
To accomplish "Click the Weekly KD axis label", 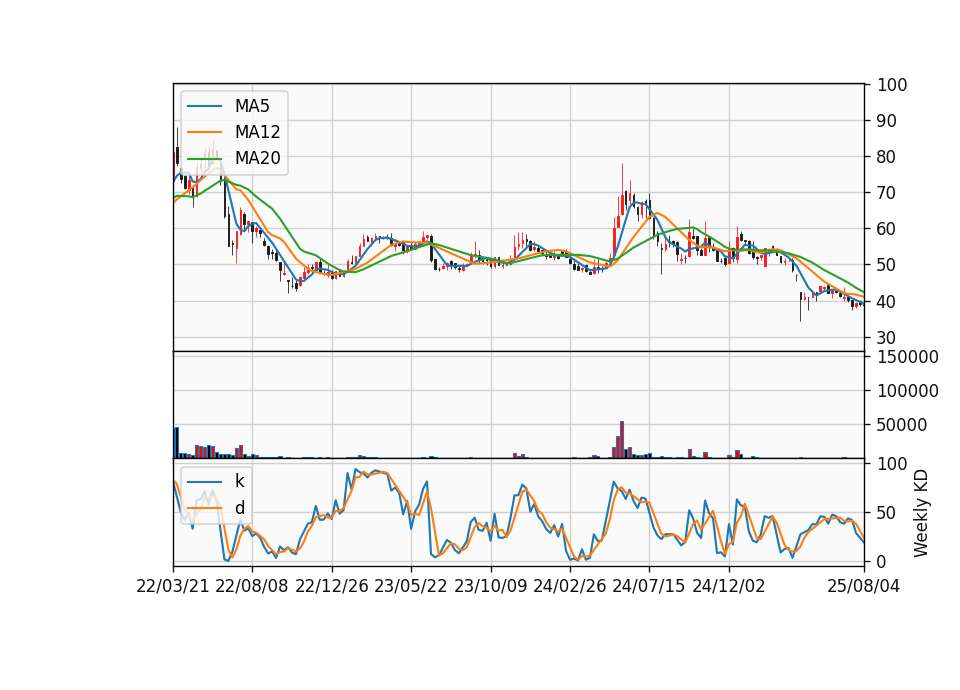I will click(920, 513).
